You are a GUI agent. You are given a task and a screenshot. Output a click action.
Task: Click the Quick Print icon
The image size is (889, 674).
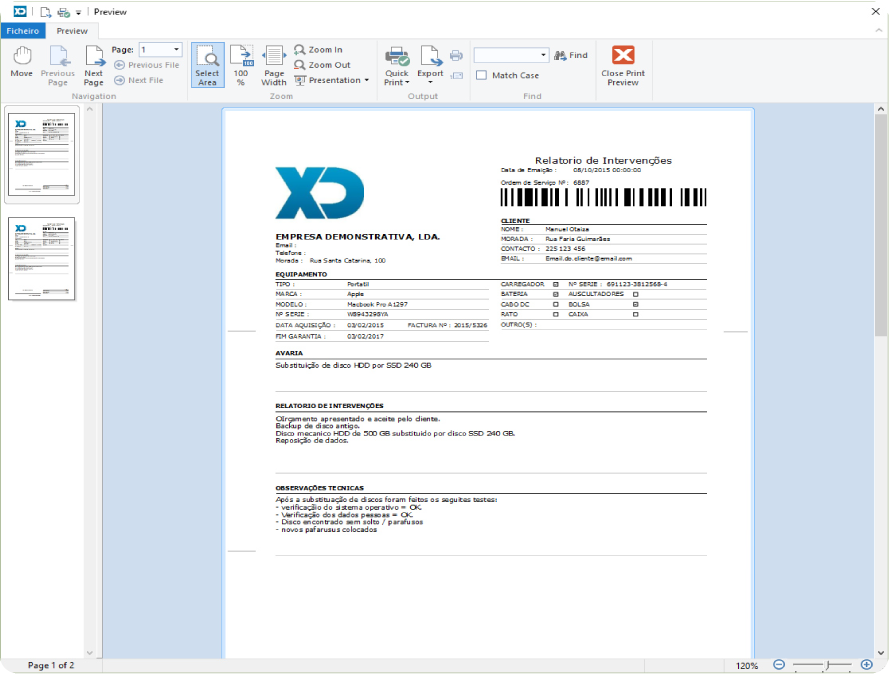point(397,56)
